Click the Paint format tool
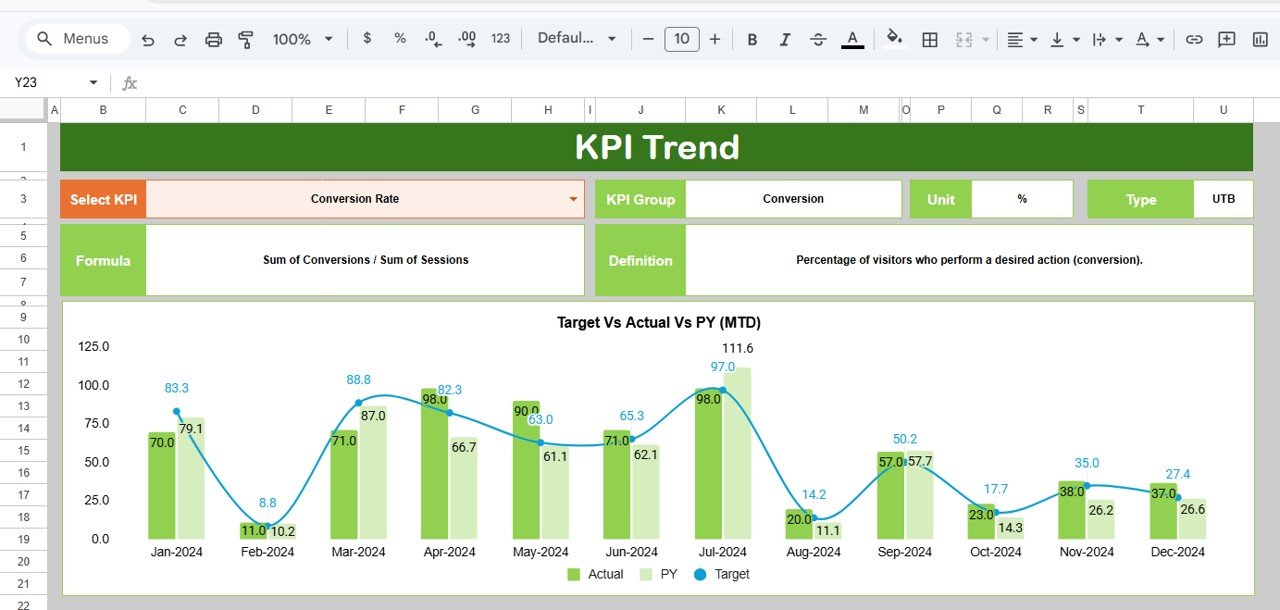 pos(245,39)
